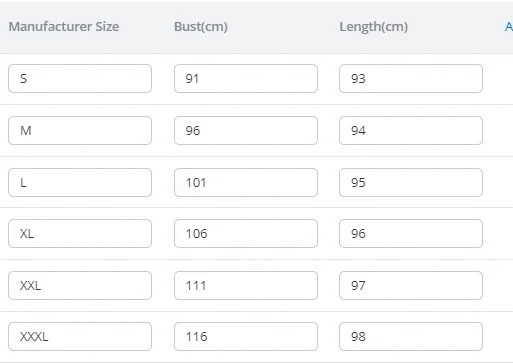Image resolution: width=513 pixels, height=364 pixels.
Task: Select the size field containing L
Action: click(x=80, y=183)
